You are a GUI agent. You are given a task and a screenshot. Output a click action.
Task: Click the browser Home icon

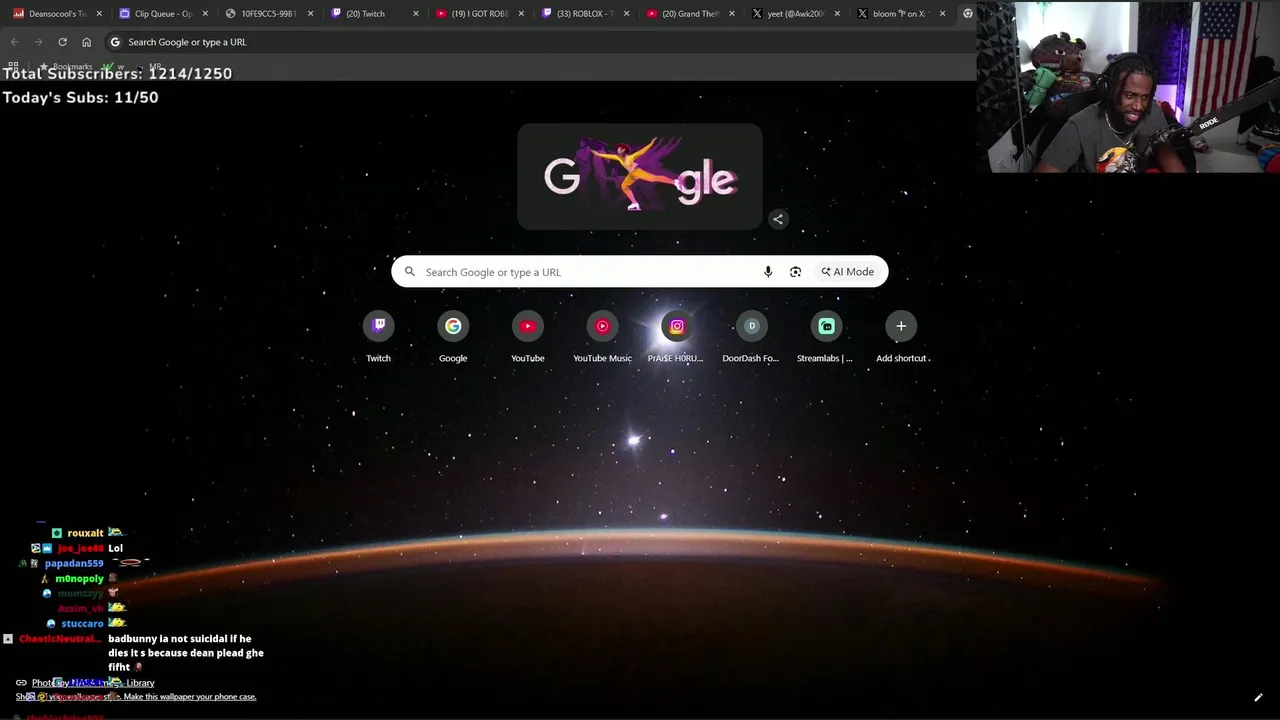[86, 42]
